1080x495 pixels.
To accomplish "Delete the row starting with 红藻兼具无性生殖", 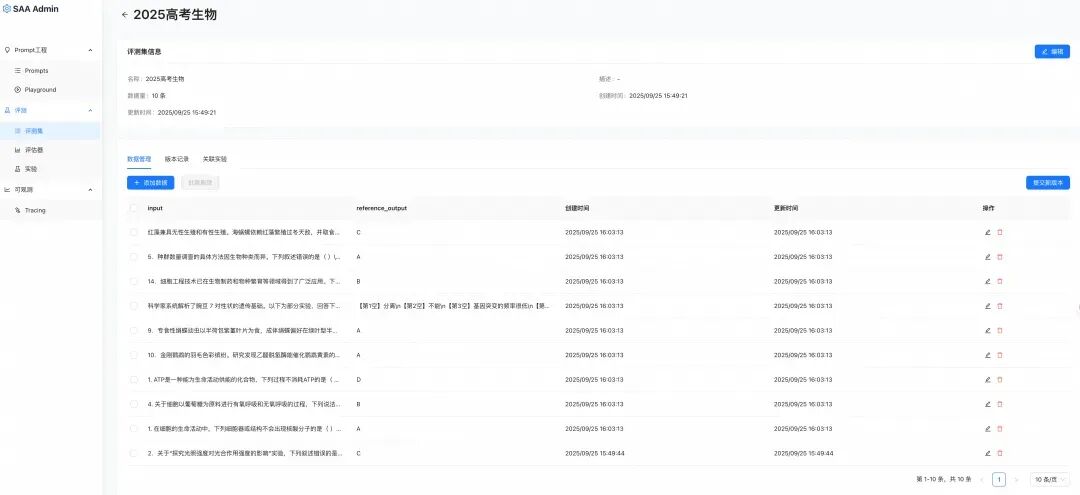I will click(1000, 232).
